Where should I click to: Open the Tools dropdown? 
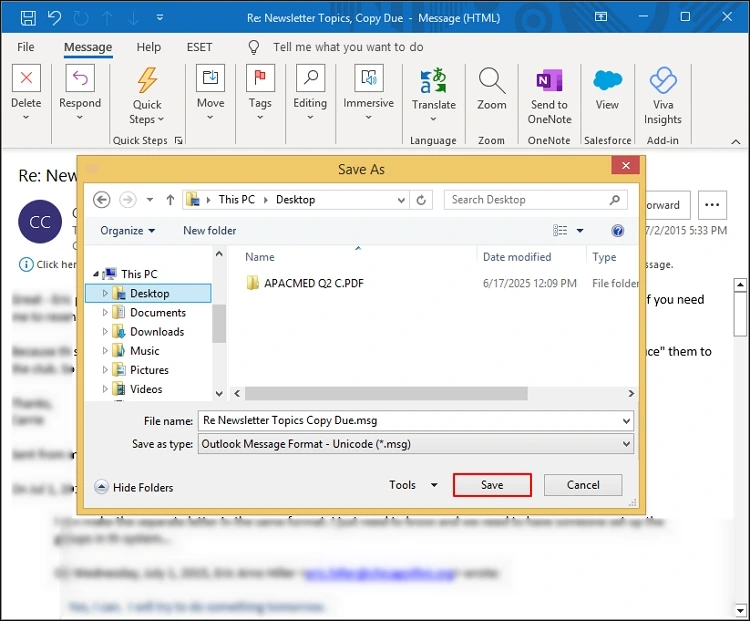(x=413, y=485)
